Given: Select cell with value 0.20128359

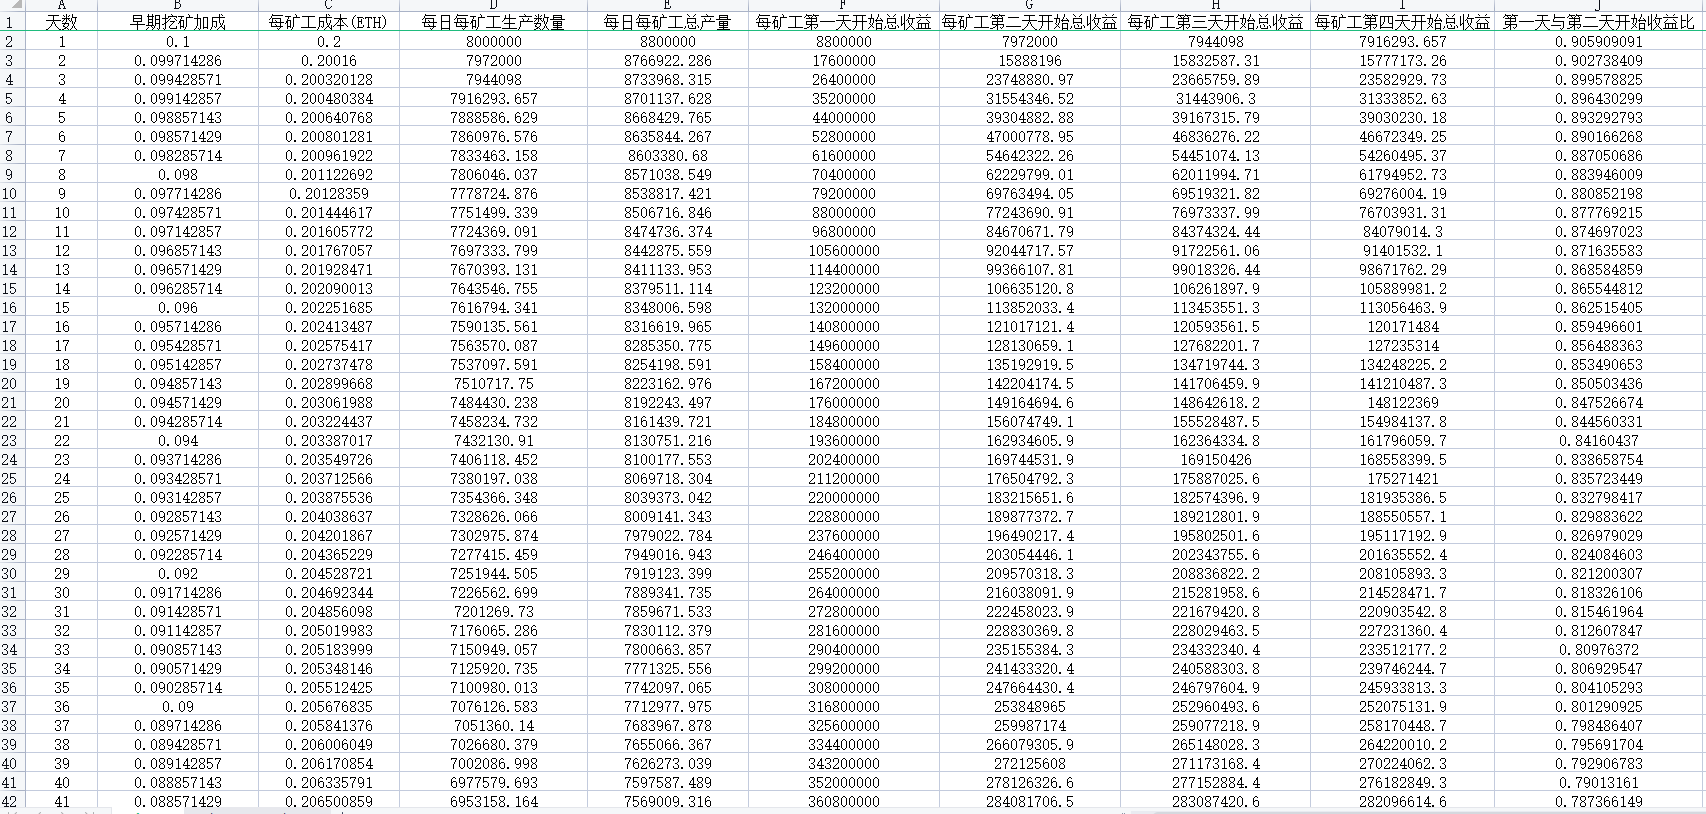Looking at the screenshot, I should pyautogui.click(x=329, y=193).
